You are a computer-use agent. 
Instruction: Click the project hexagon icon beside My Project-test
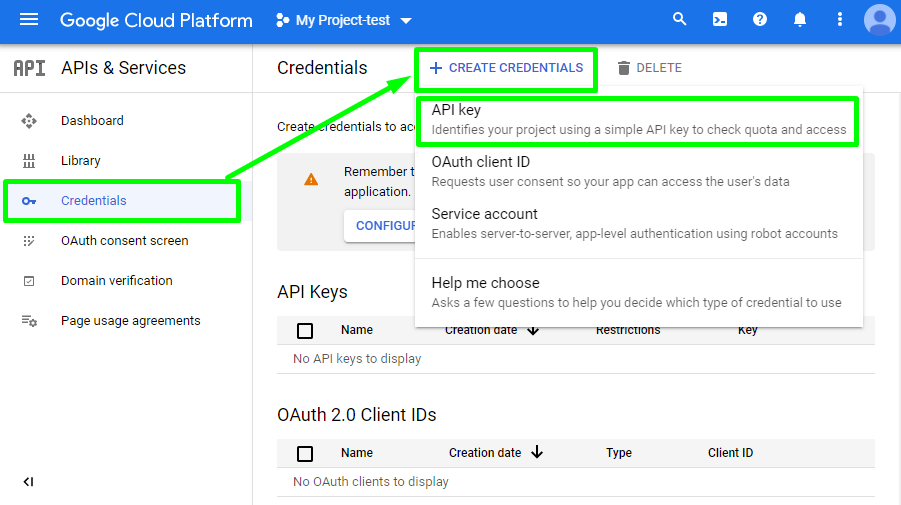click(x=282, y=21)
